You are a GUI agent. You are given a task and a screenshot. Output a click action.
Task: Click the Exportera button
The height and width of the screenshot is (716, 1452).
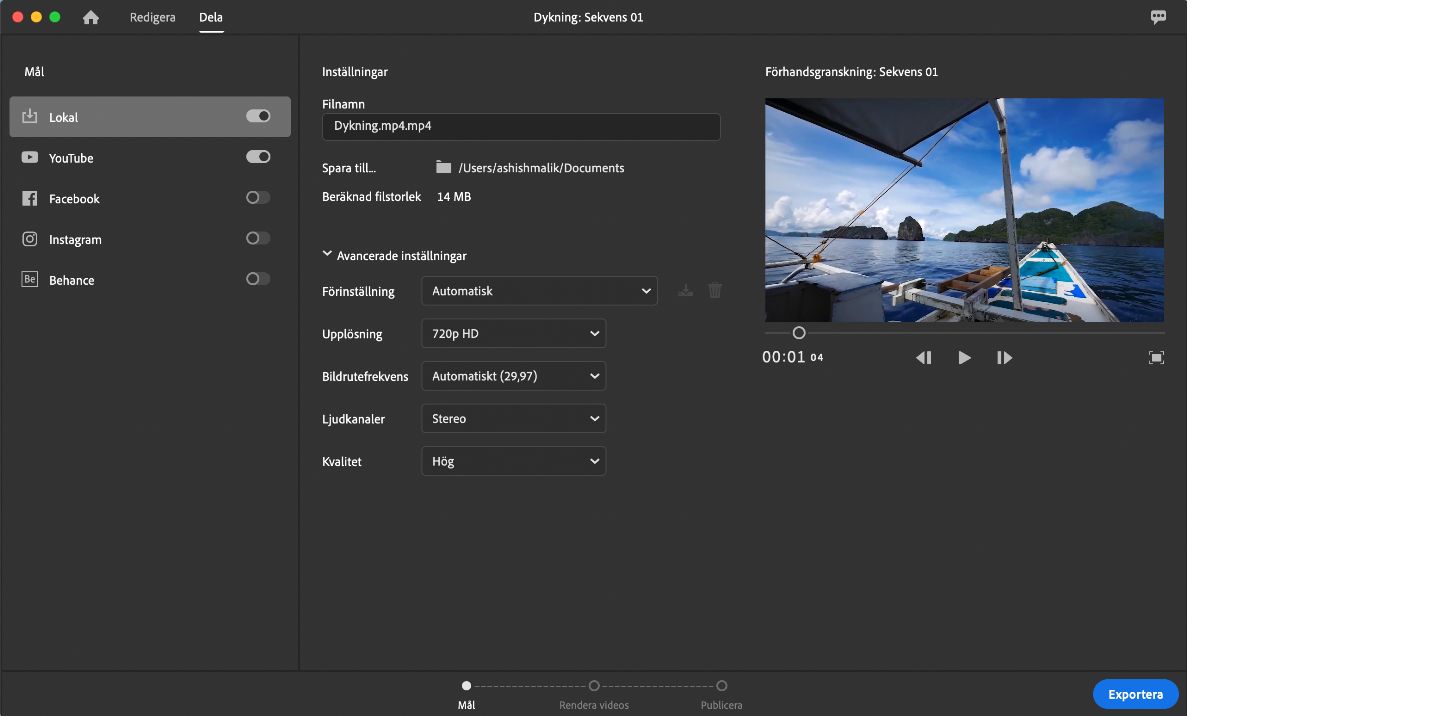click(x=1135, y=694)
